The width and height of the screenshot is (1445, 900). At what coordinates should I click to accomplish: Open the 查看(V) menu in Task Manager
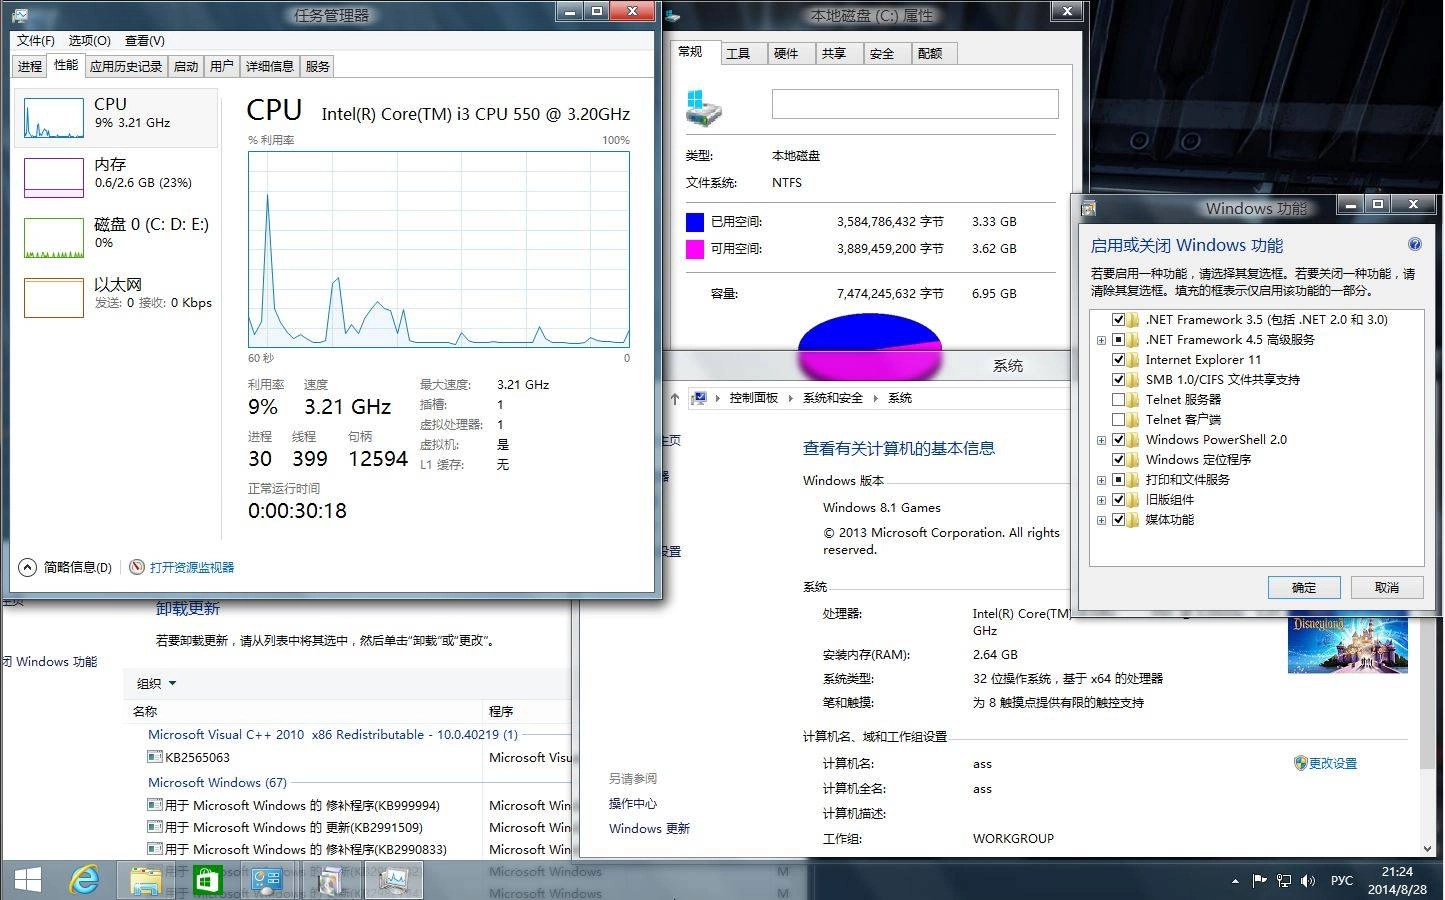click(145, 40)
